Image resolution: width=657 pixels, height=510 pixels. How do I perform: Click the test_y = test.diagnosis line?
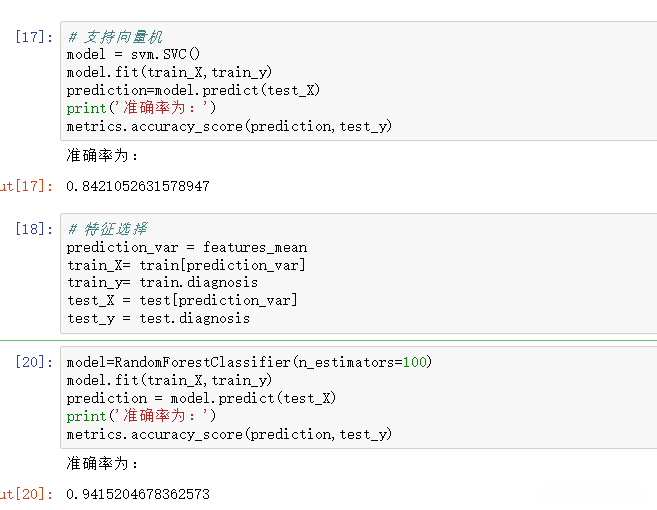(158, 318)
